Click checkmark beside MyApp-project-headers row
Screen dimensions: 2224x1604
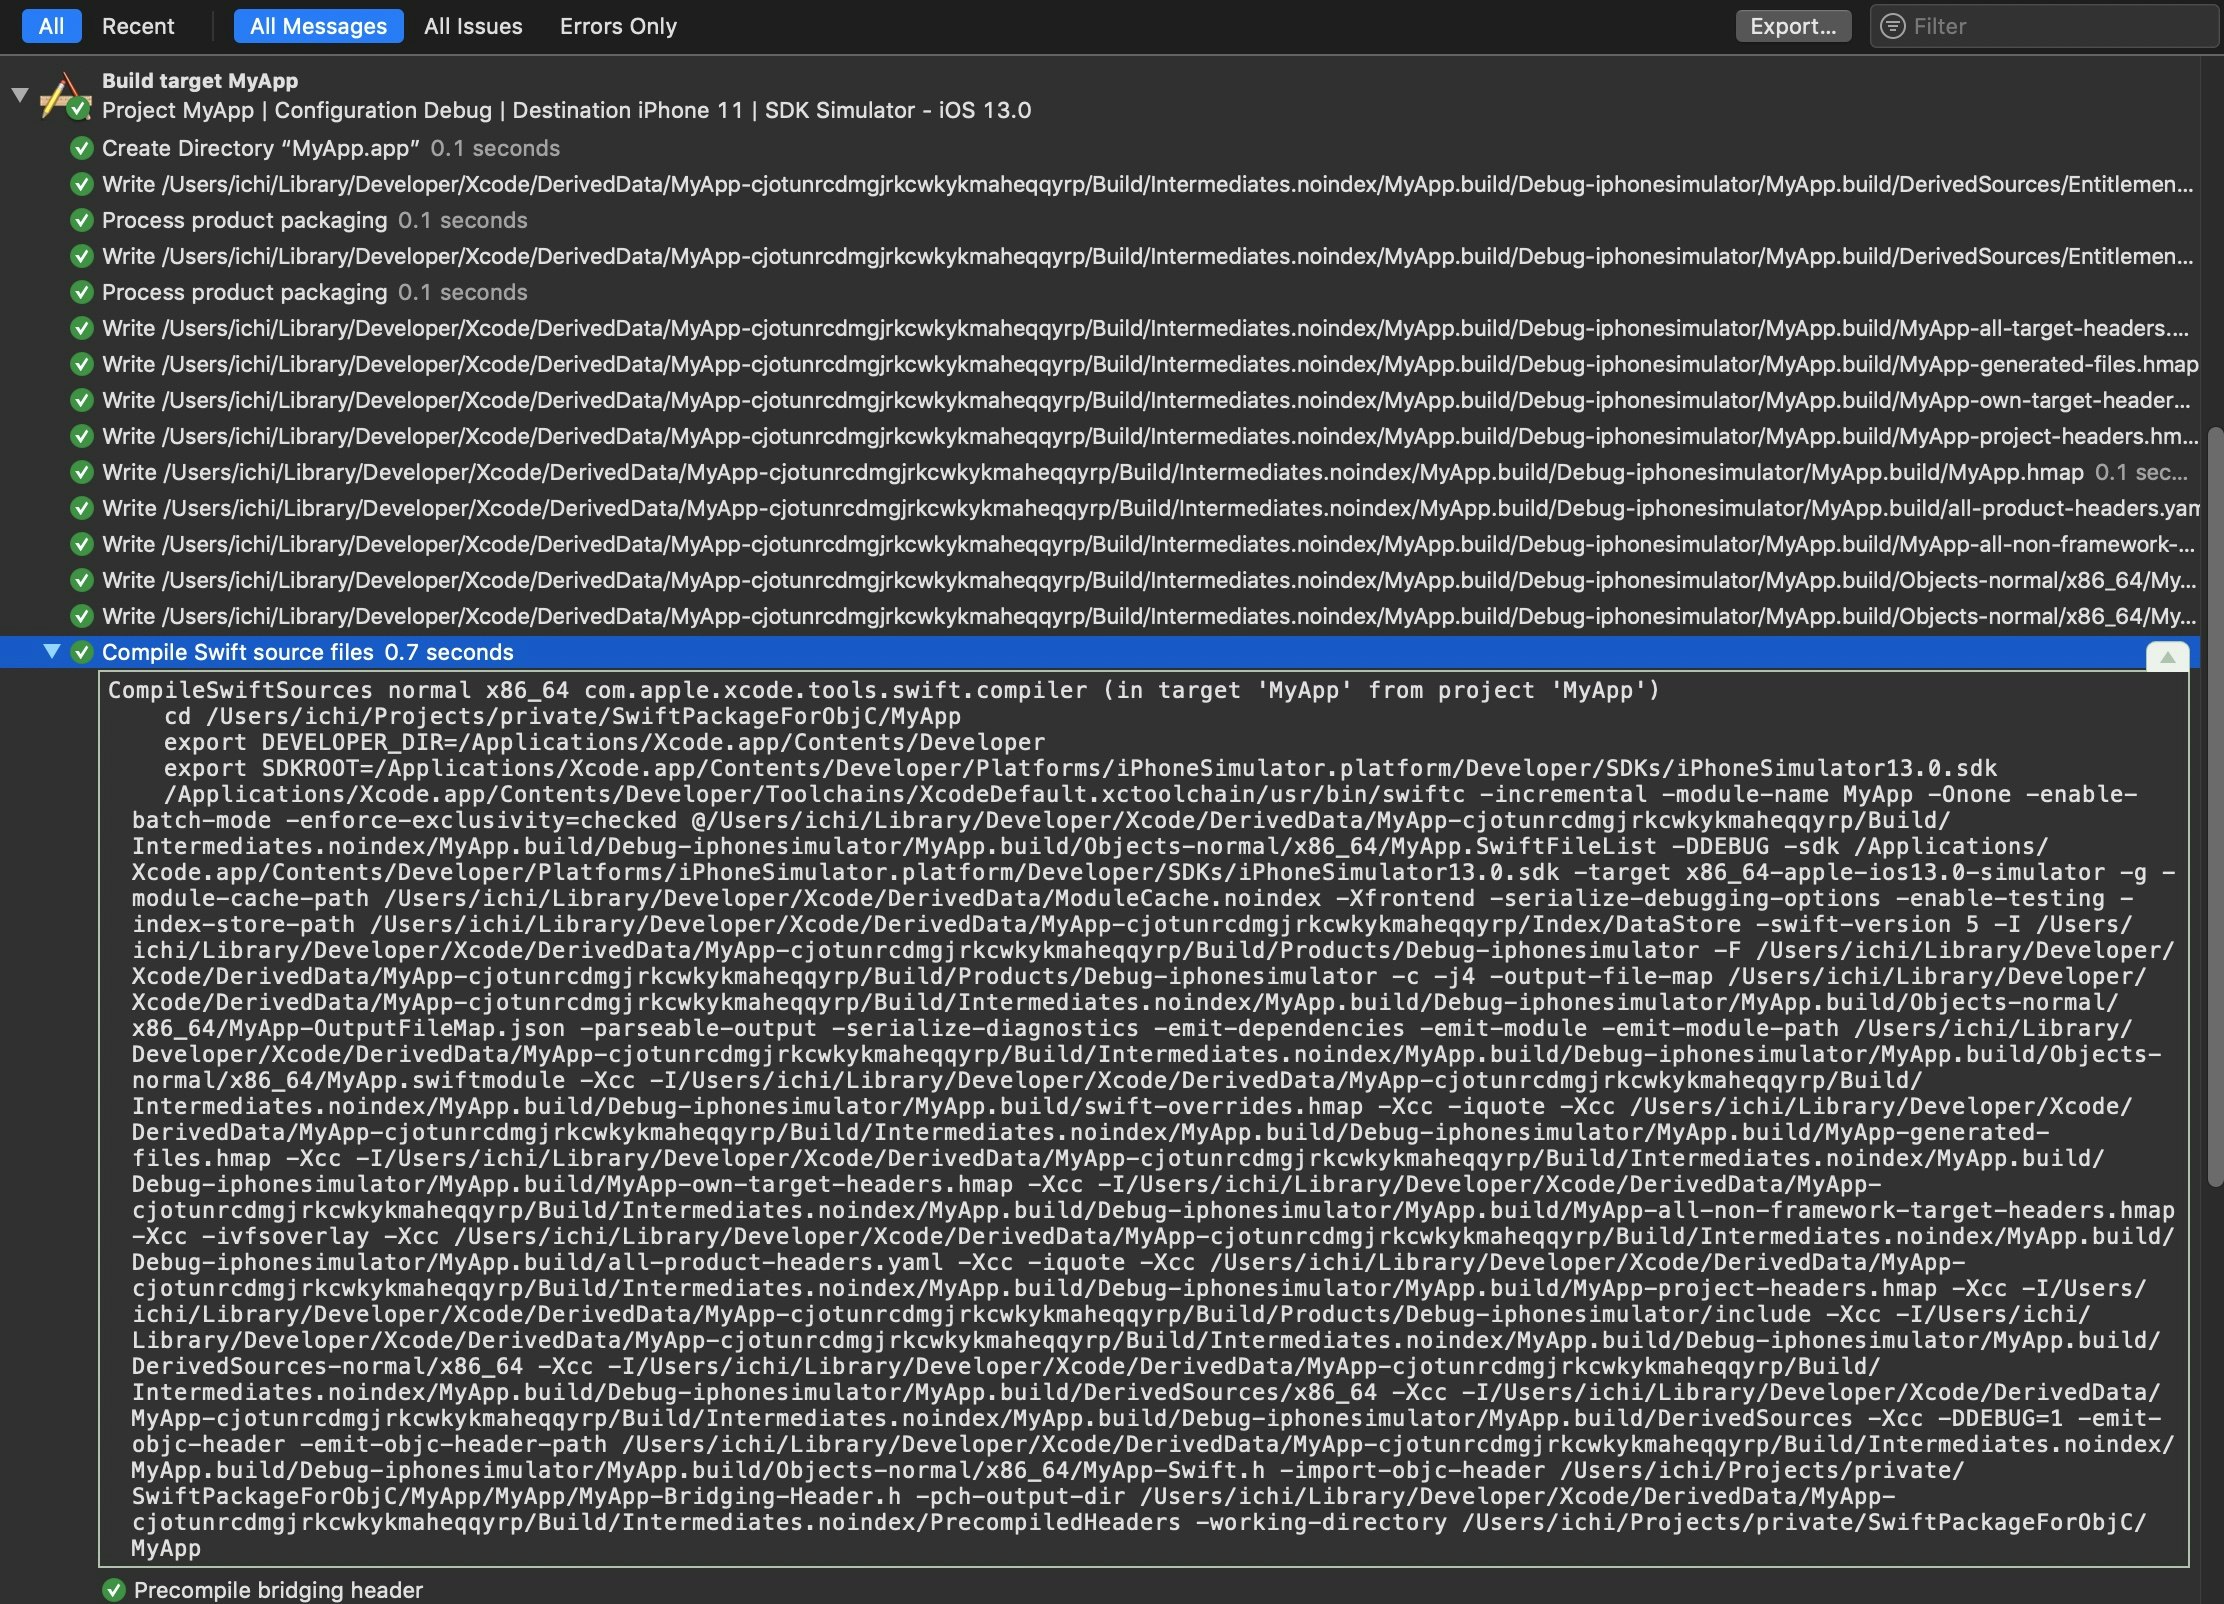tap(82, 437)
